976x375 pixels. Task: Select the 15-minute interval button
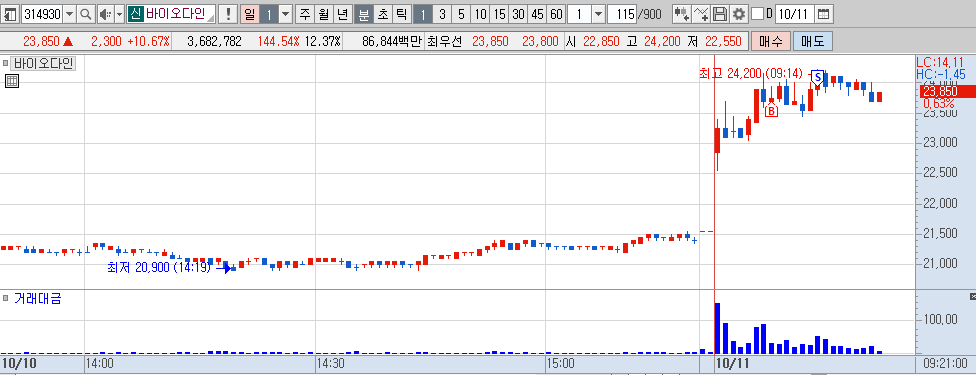[x=499, y=14]
